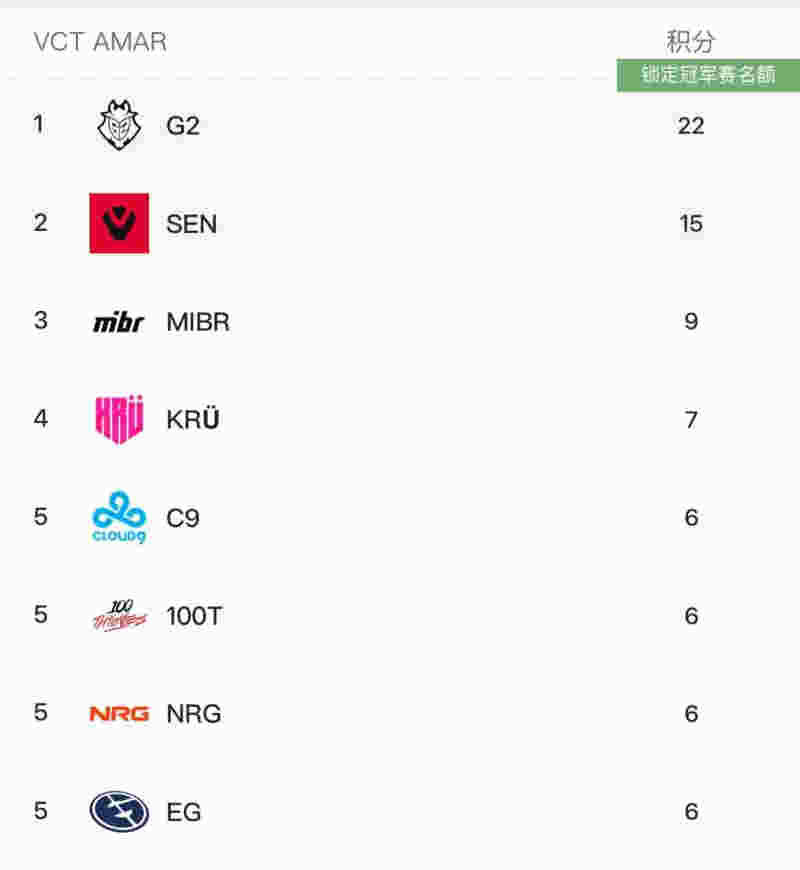The height and width of the screenshot is (870, 800).
Task: Select the MIBR team name
Action: pos(198,322)
